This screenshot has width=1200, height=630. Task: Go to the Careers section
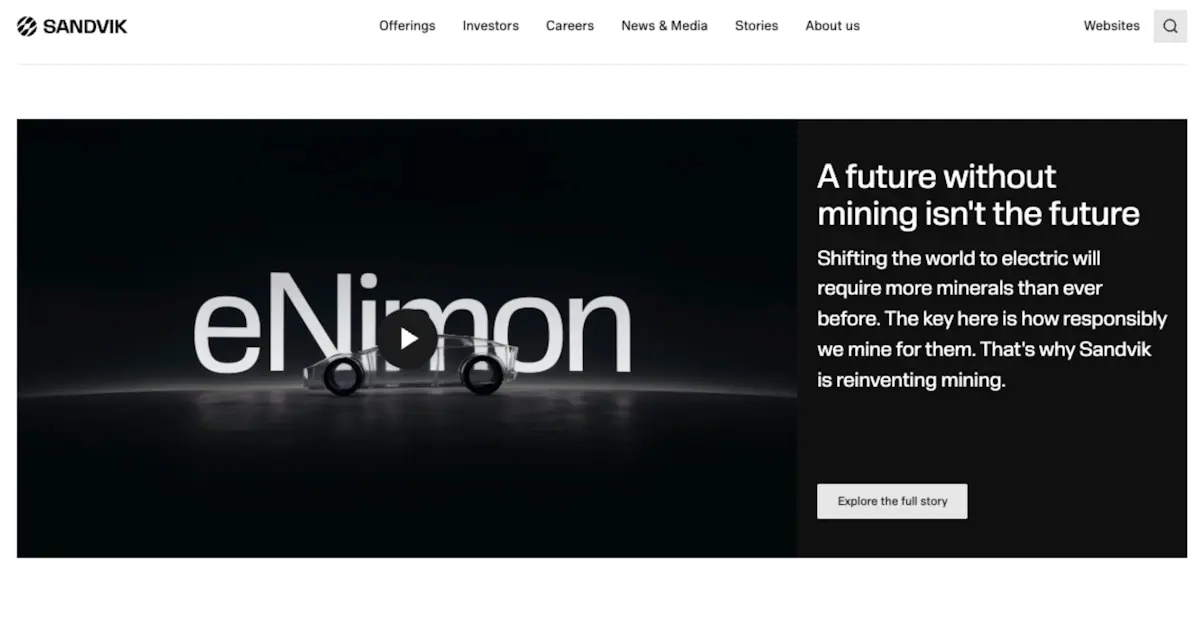coord(570,26)
